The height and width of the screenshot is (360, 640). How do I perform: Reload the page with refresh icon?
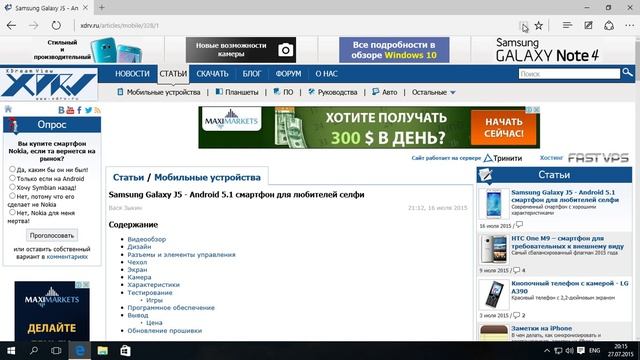(56, 25)
